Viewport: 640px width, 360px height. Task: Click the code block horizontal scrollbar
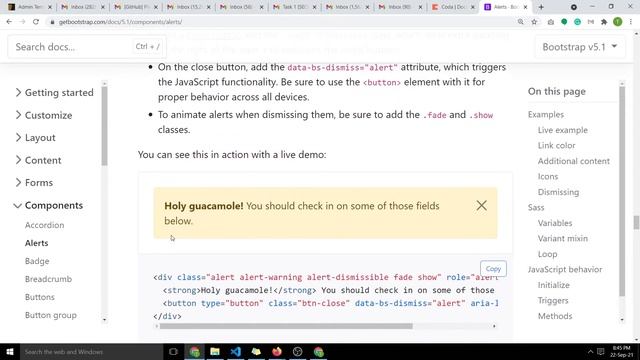pyautogui.click(x=286, y=326)
